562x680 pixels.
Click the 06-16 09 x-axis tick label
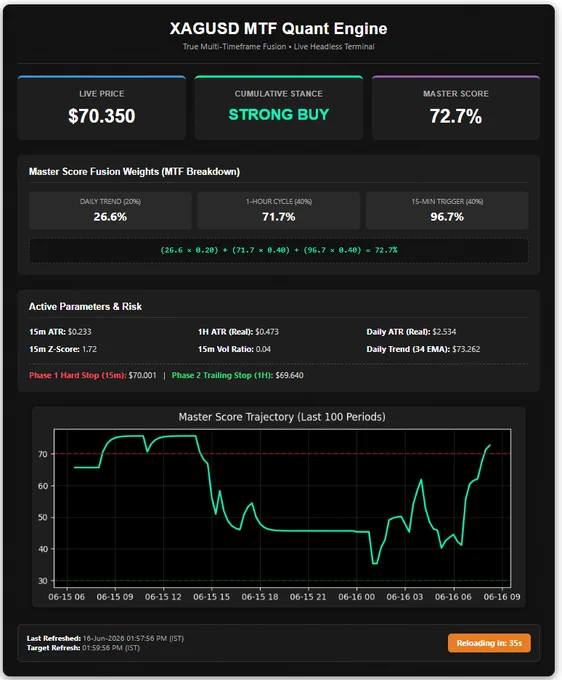tap(502, 597)
